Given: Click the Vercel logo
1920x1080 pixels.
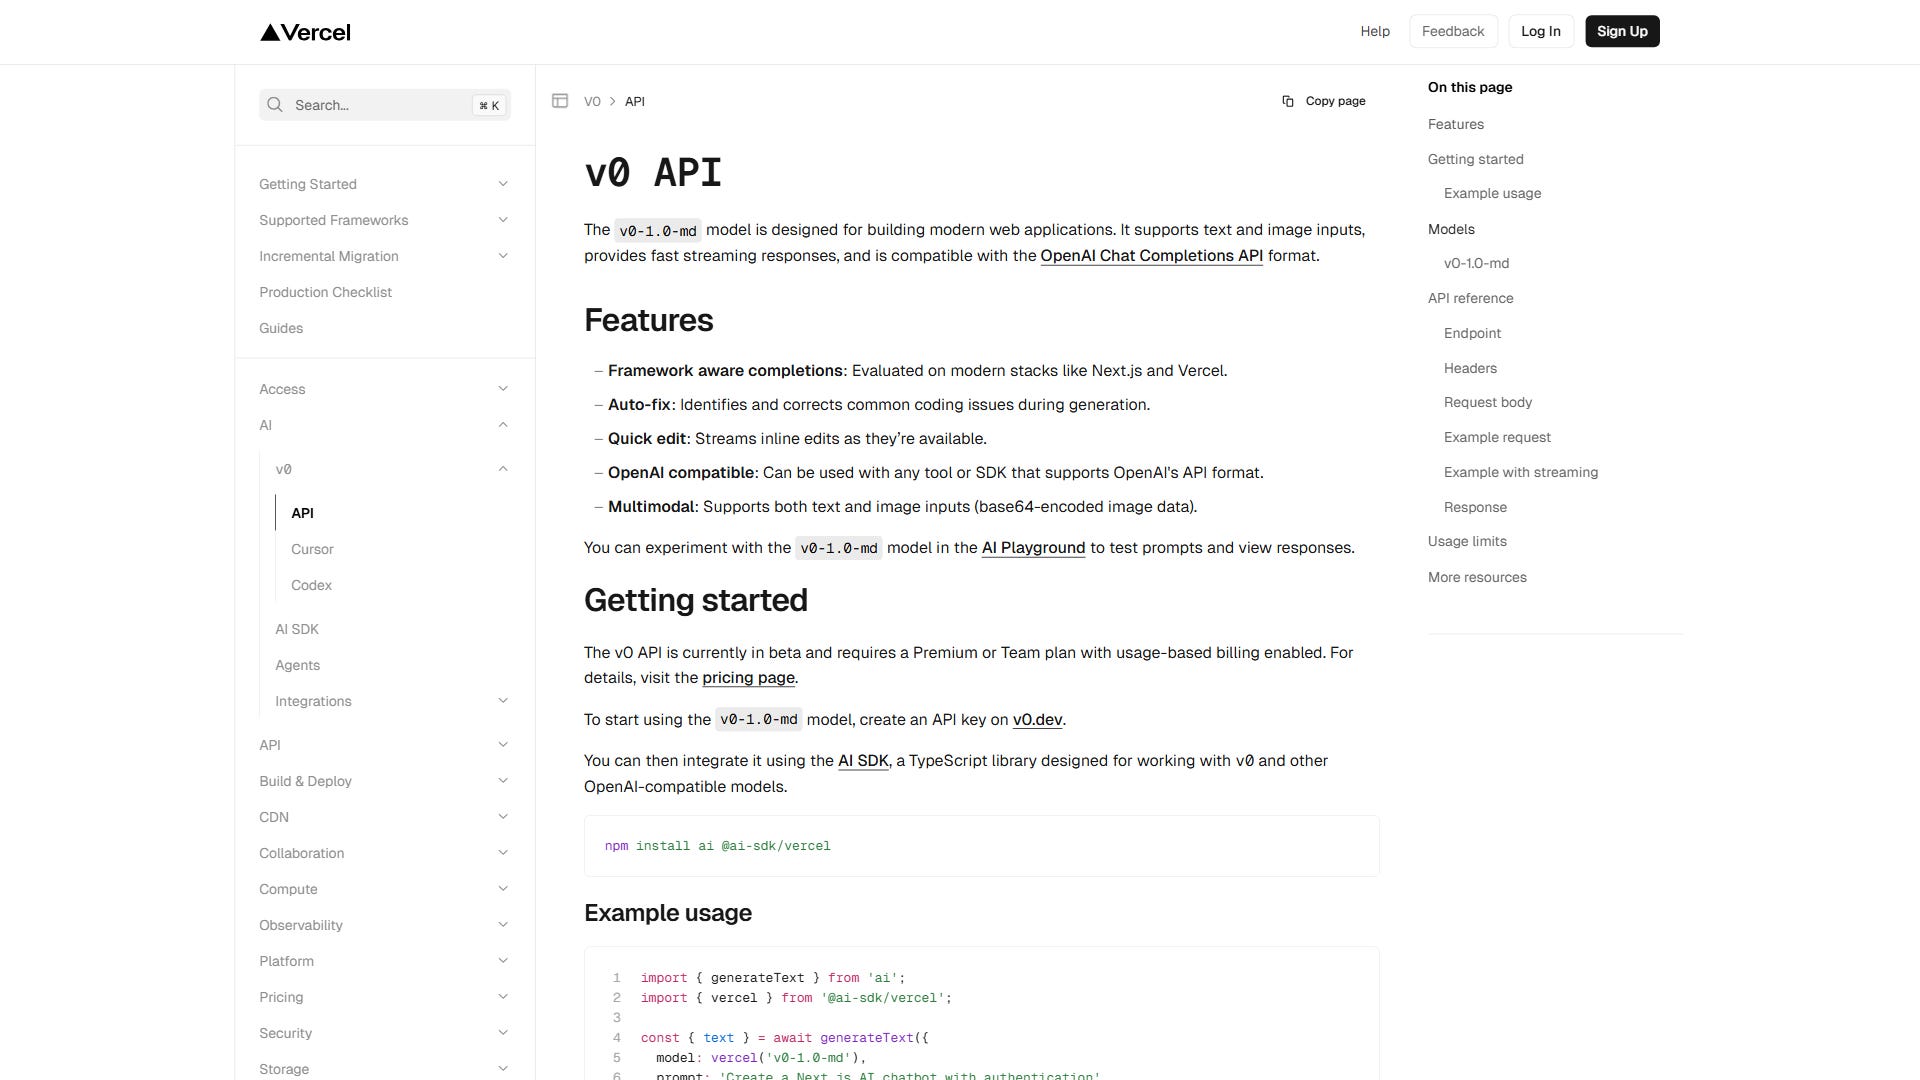Looking at the screenshot, I should tap(305, 32).
